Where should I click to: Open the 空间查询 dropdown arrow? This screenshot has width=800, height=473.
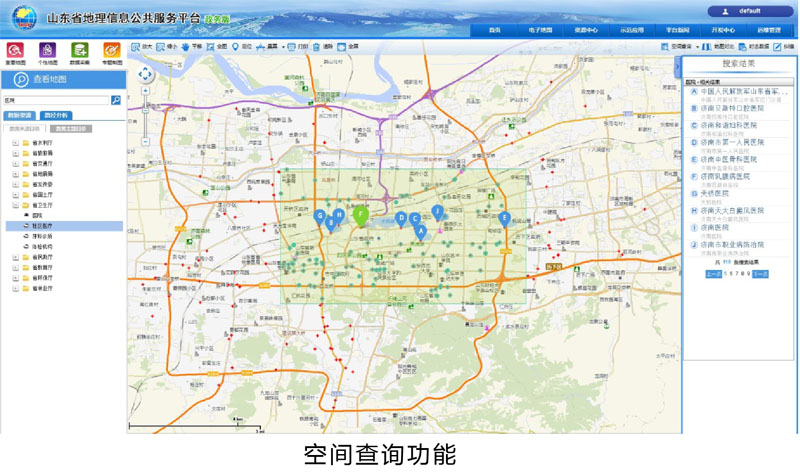pos(697,47)
